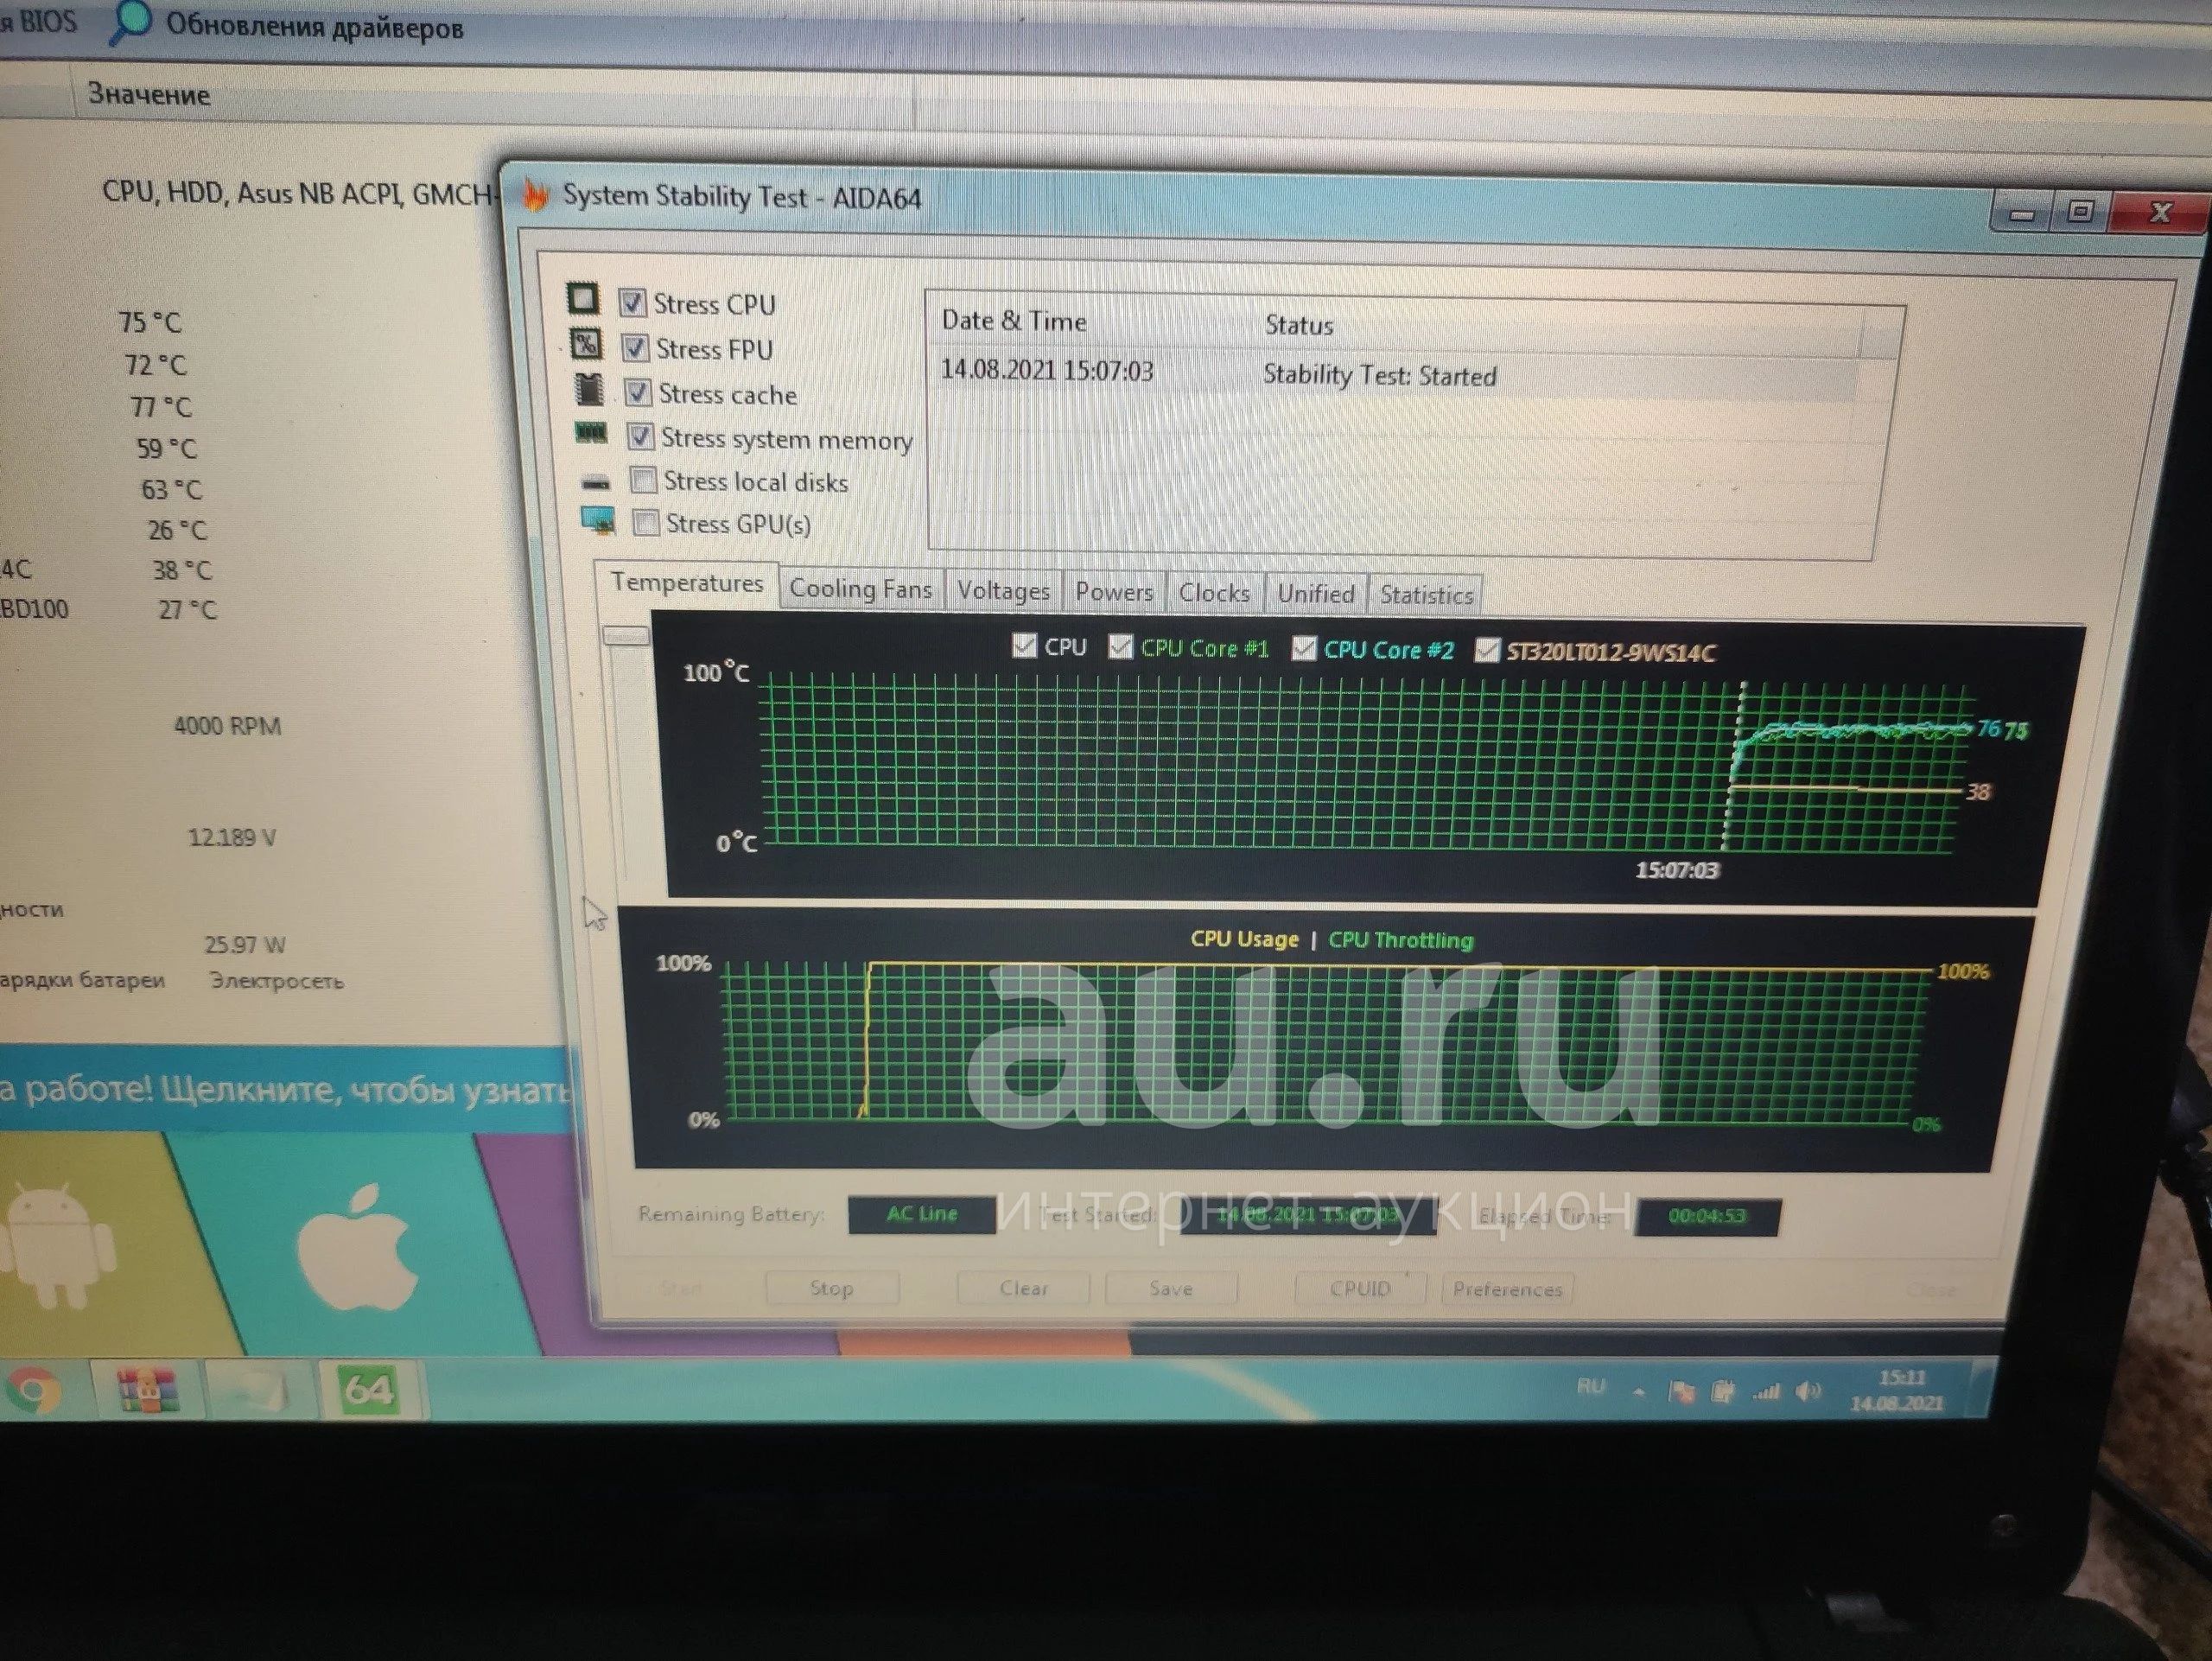The image size is (2212, 1661).
Task: Uncheck the Stress cache checkbox
Action: [638, 392]
